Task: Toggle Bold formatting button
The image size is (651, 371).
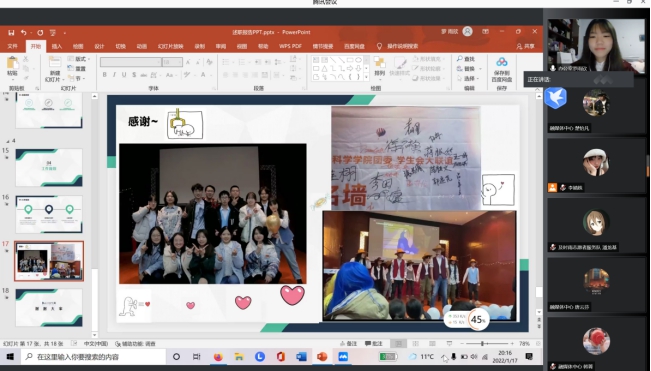Action: tap(105, 75)
